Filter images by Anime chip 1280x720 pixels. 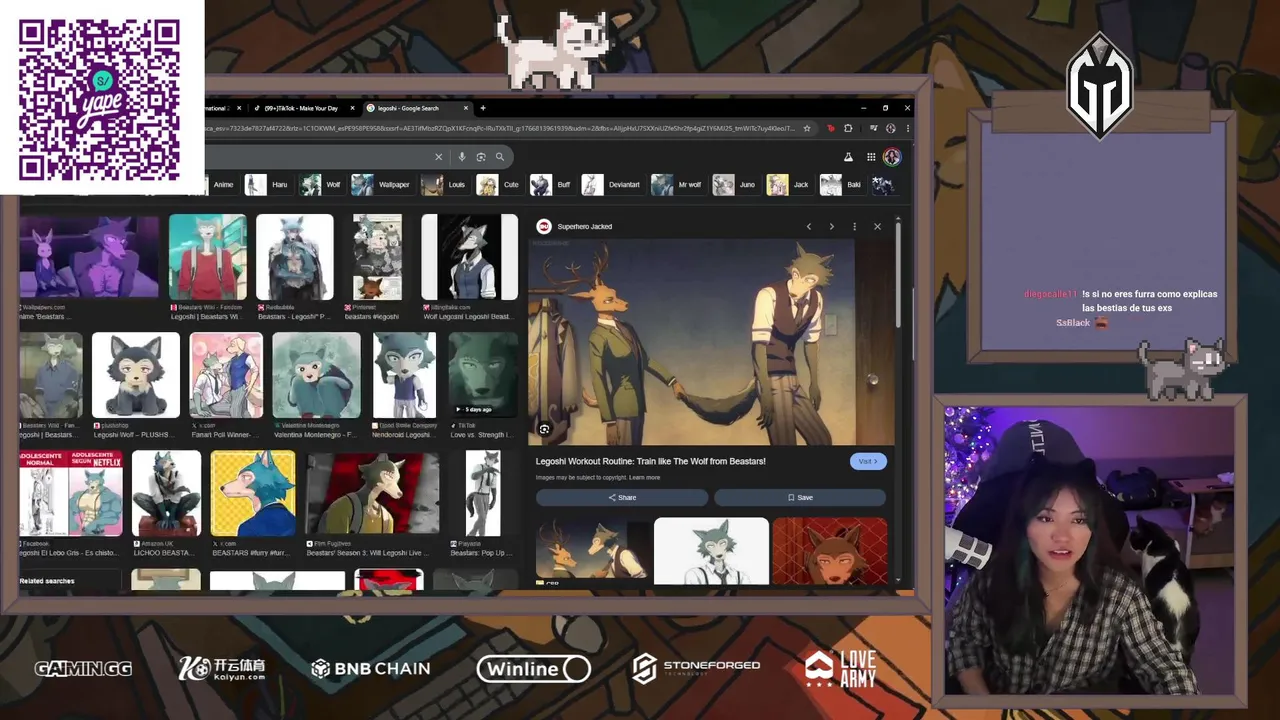[223, 185]
